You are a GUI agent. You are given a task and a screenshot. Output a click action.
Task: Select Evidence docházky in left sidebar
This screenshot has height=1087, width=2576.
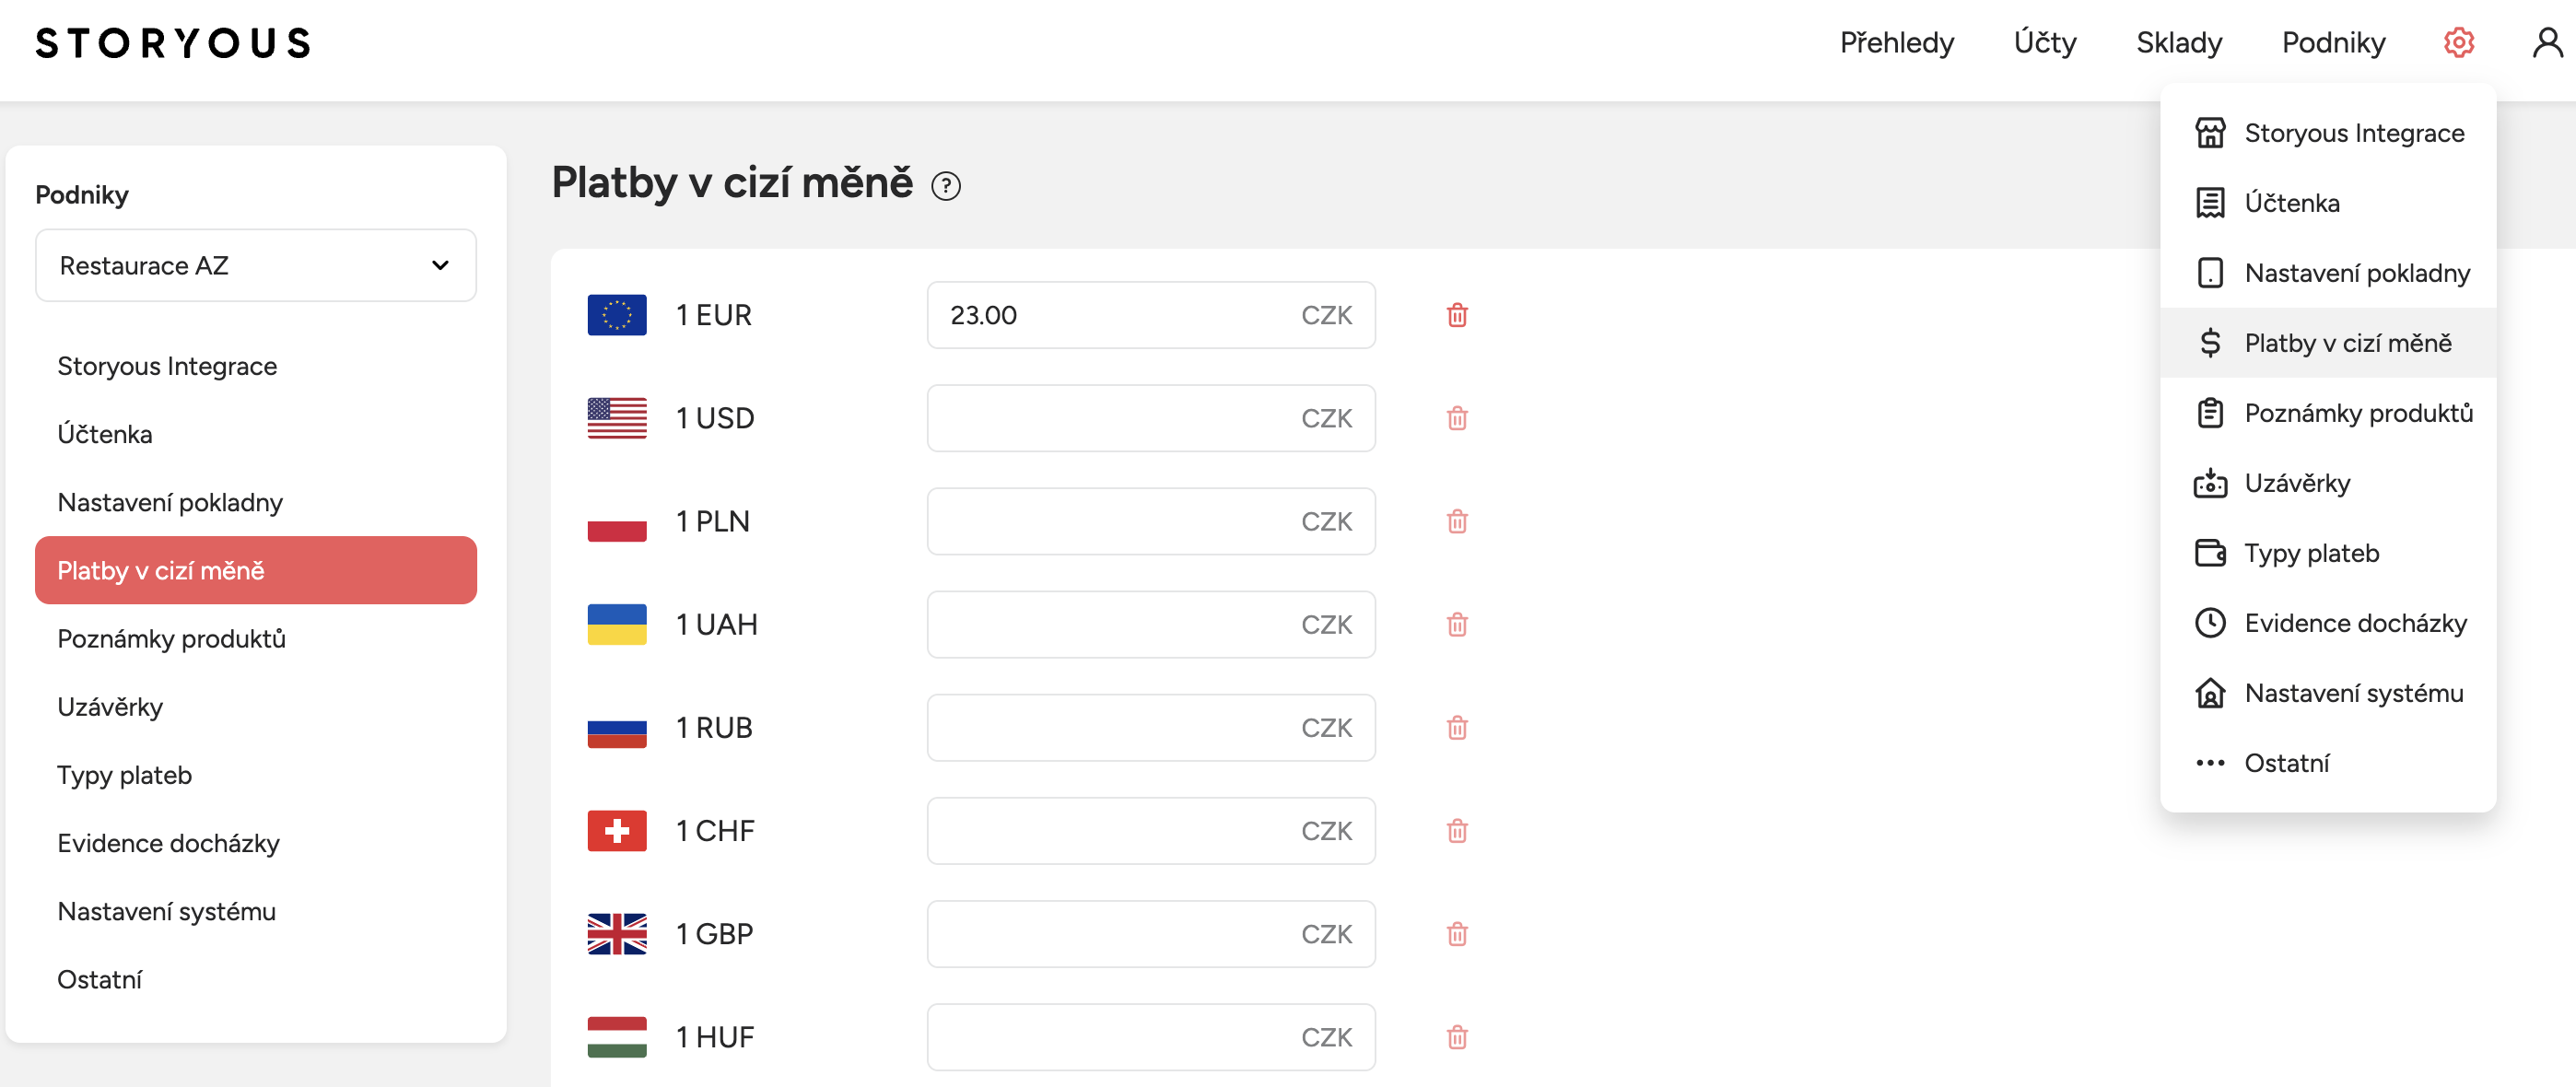tap(168, 843)
